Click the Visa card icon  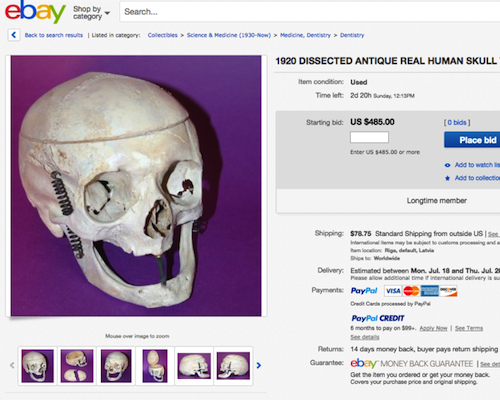[x=393, y=291]
